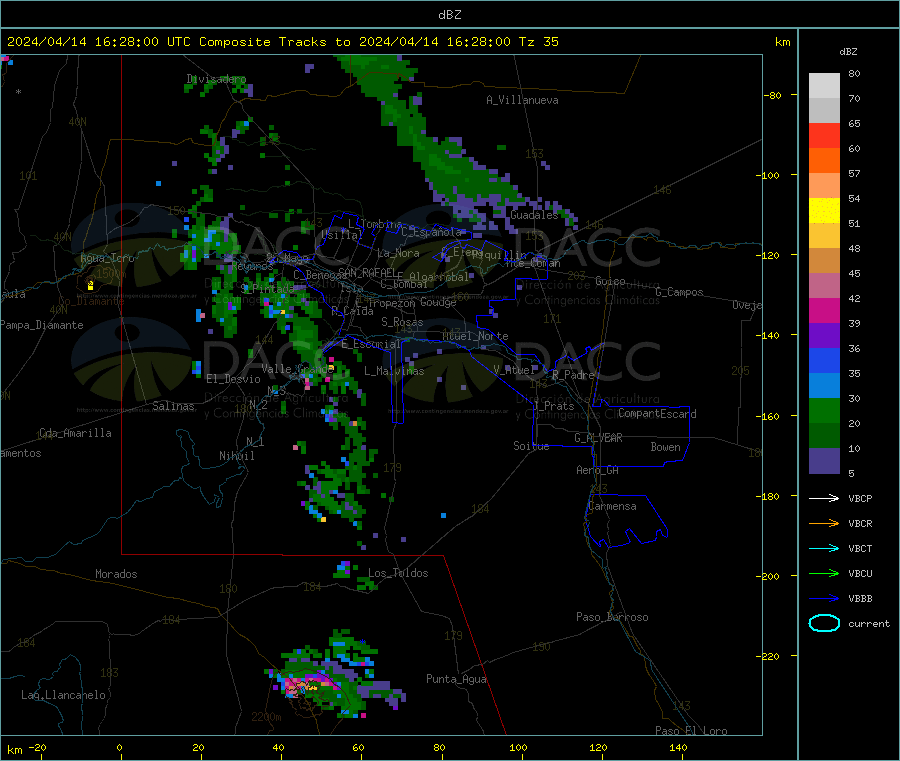Image resolution: width=900 pixels, height=761 pixels.
Task: Click the Divisadero map label
Action: click(x=216, y=79)
